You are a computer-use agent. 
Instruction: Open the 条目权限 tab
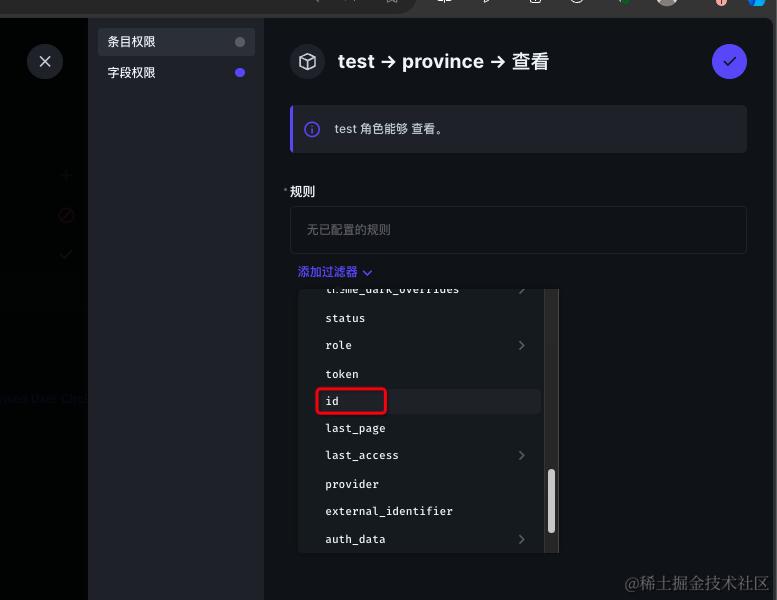(x=176, y=42)
